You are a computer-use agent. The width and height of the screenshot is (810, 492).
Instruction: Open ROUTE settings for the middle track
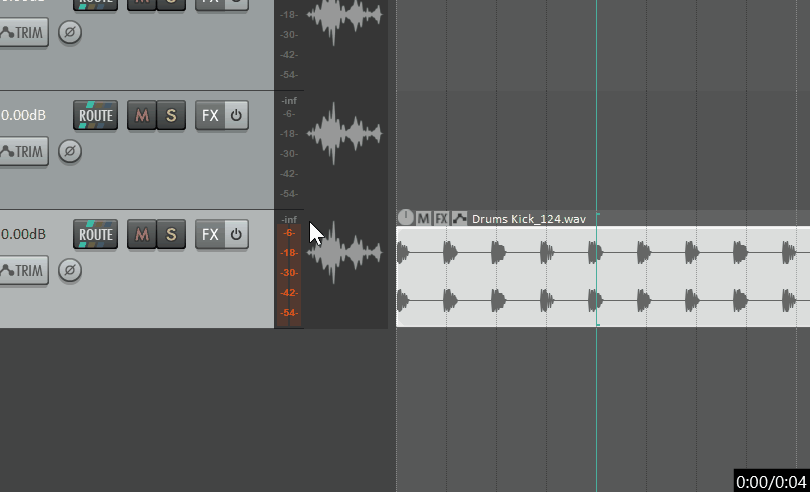pos(96,116)
